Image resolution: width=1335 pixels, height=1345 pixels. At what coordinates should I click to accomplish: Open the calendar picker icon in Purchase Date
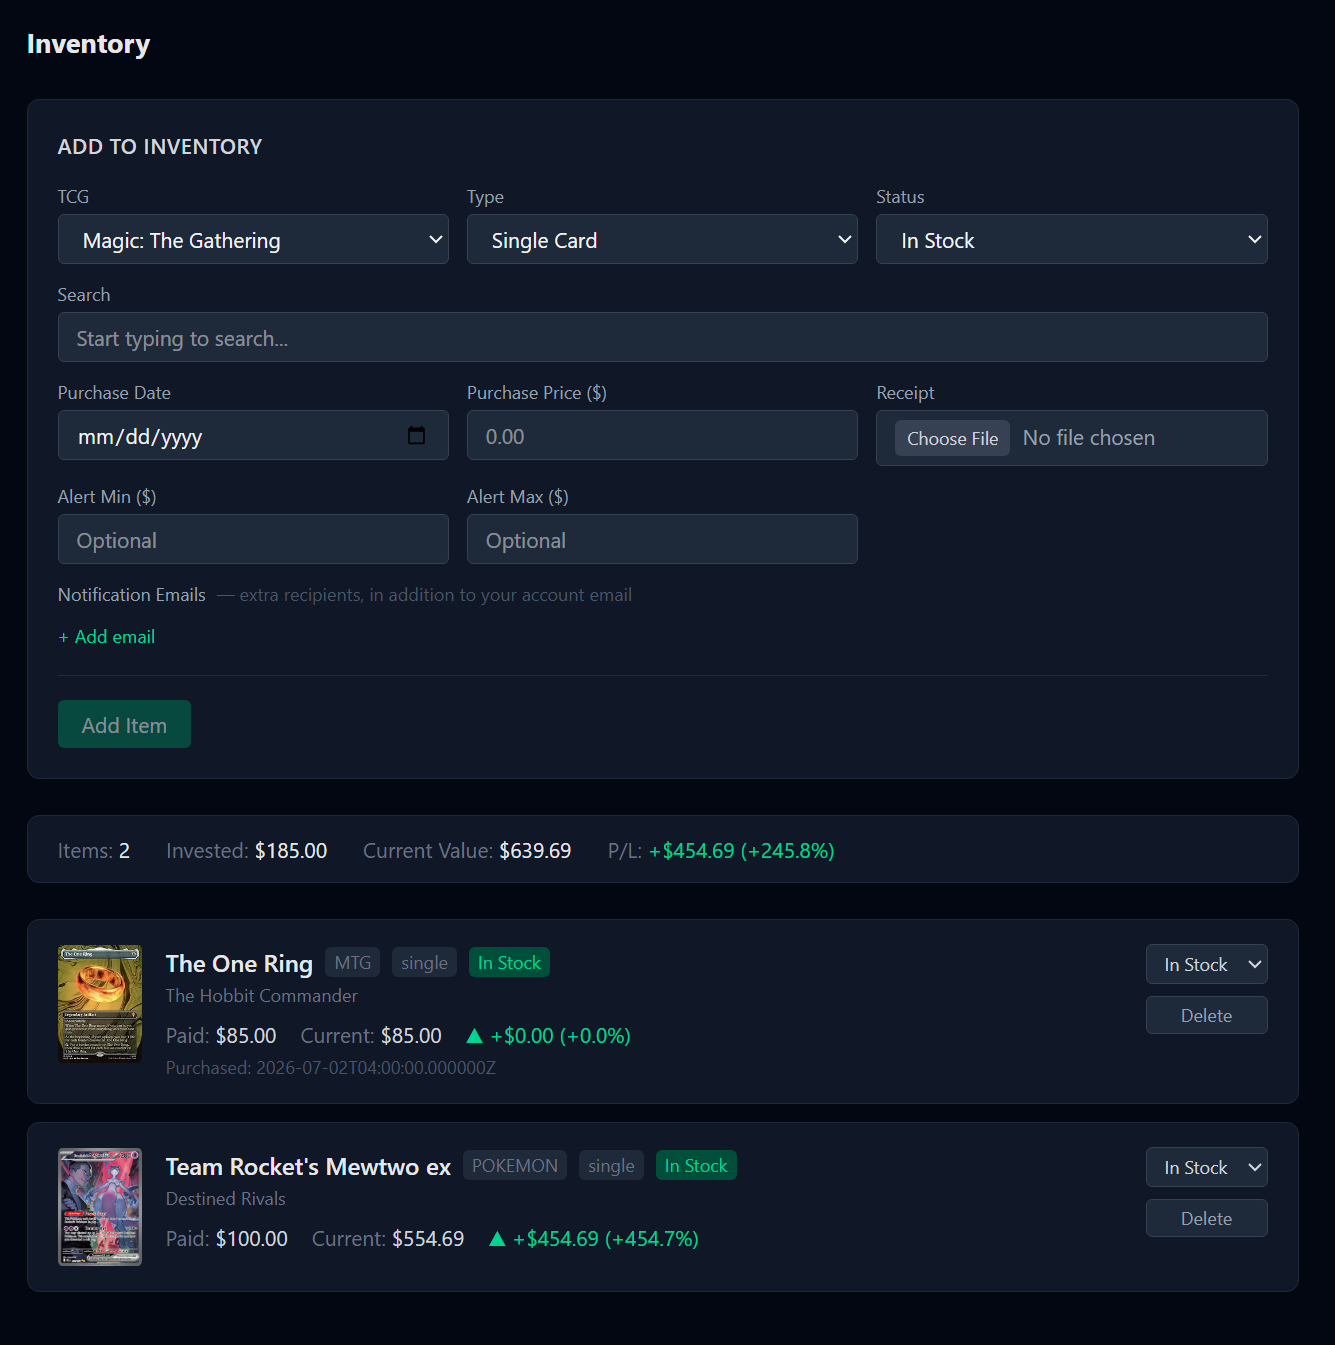pos(417,435)
